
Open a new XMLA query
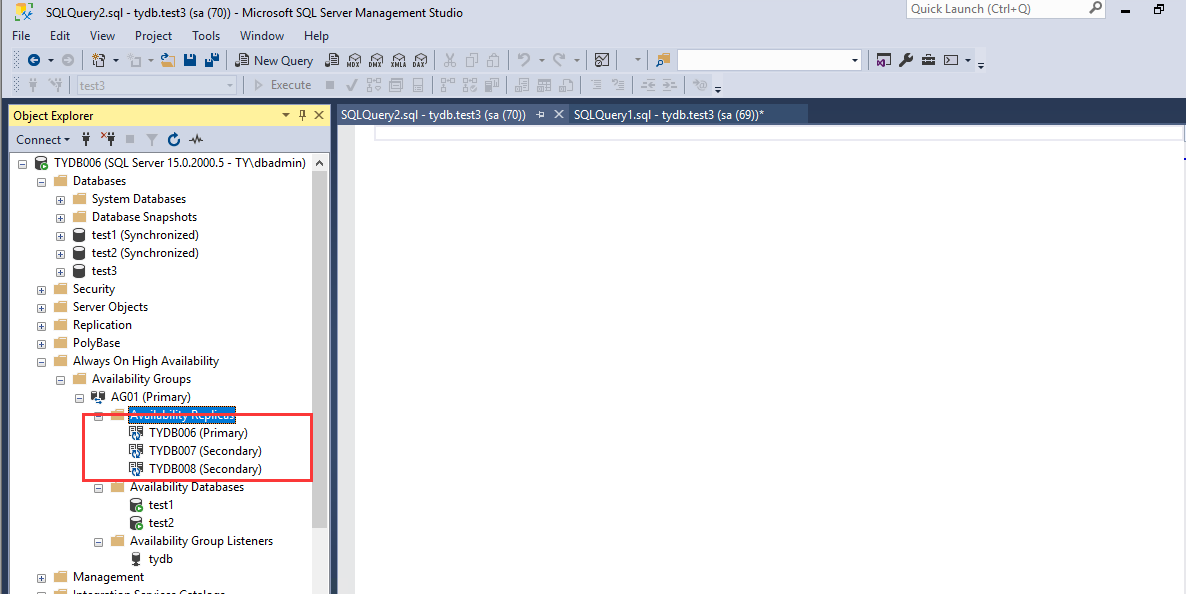point(398,60)
